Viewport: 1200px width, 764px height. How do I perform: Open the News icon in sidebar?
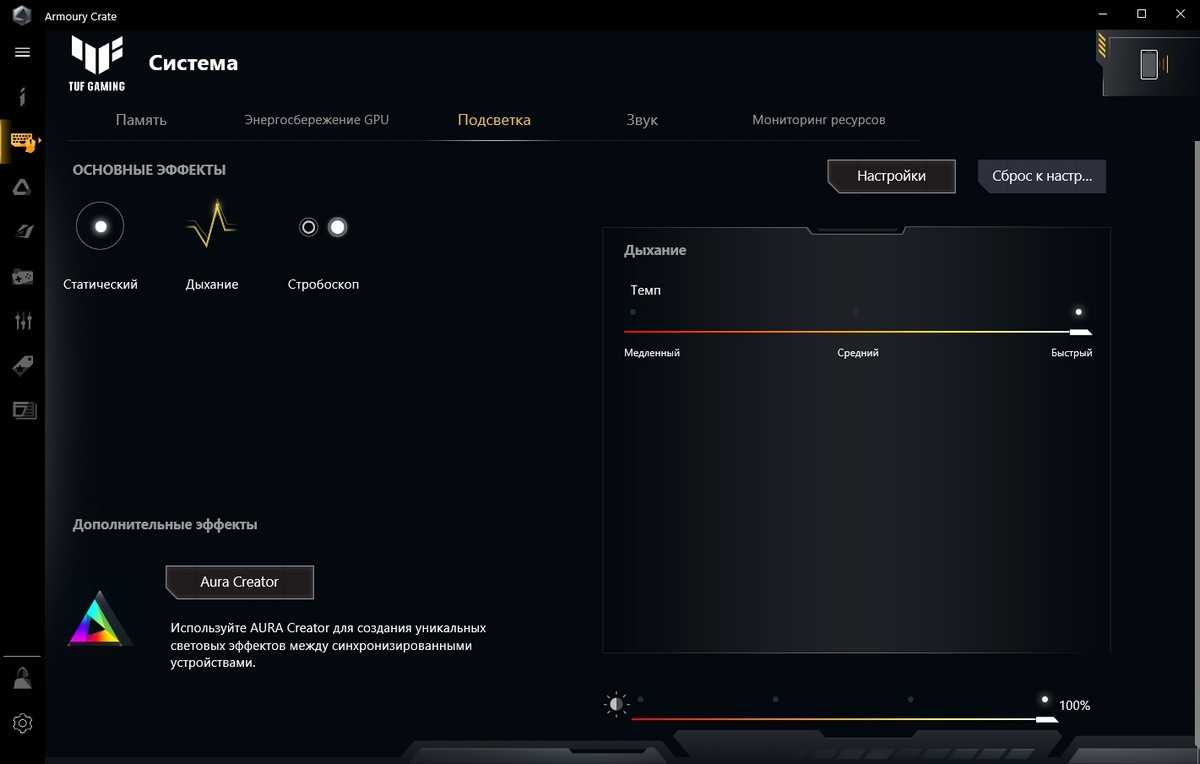22,410
